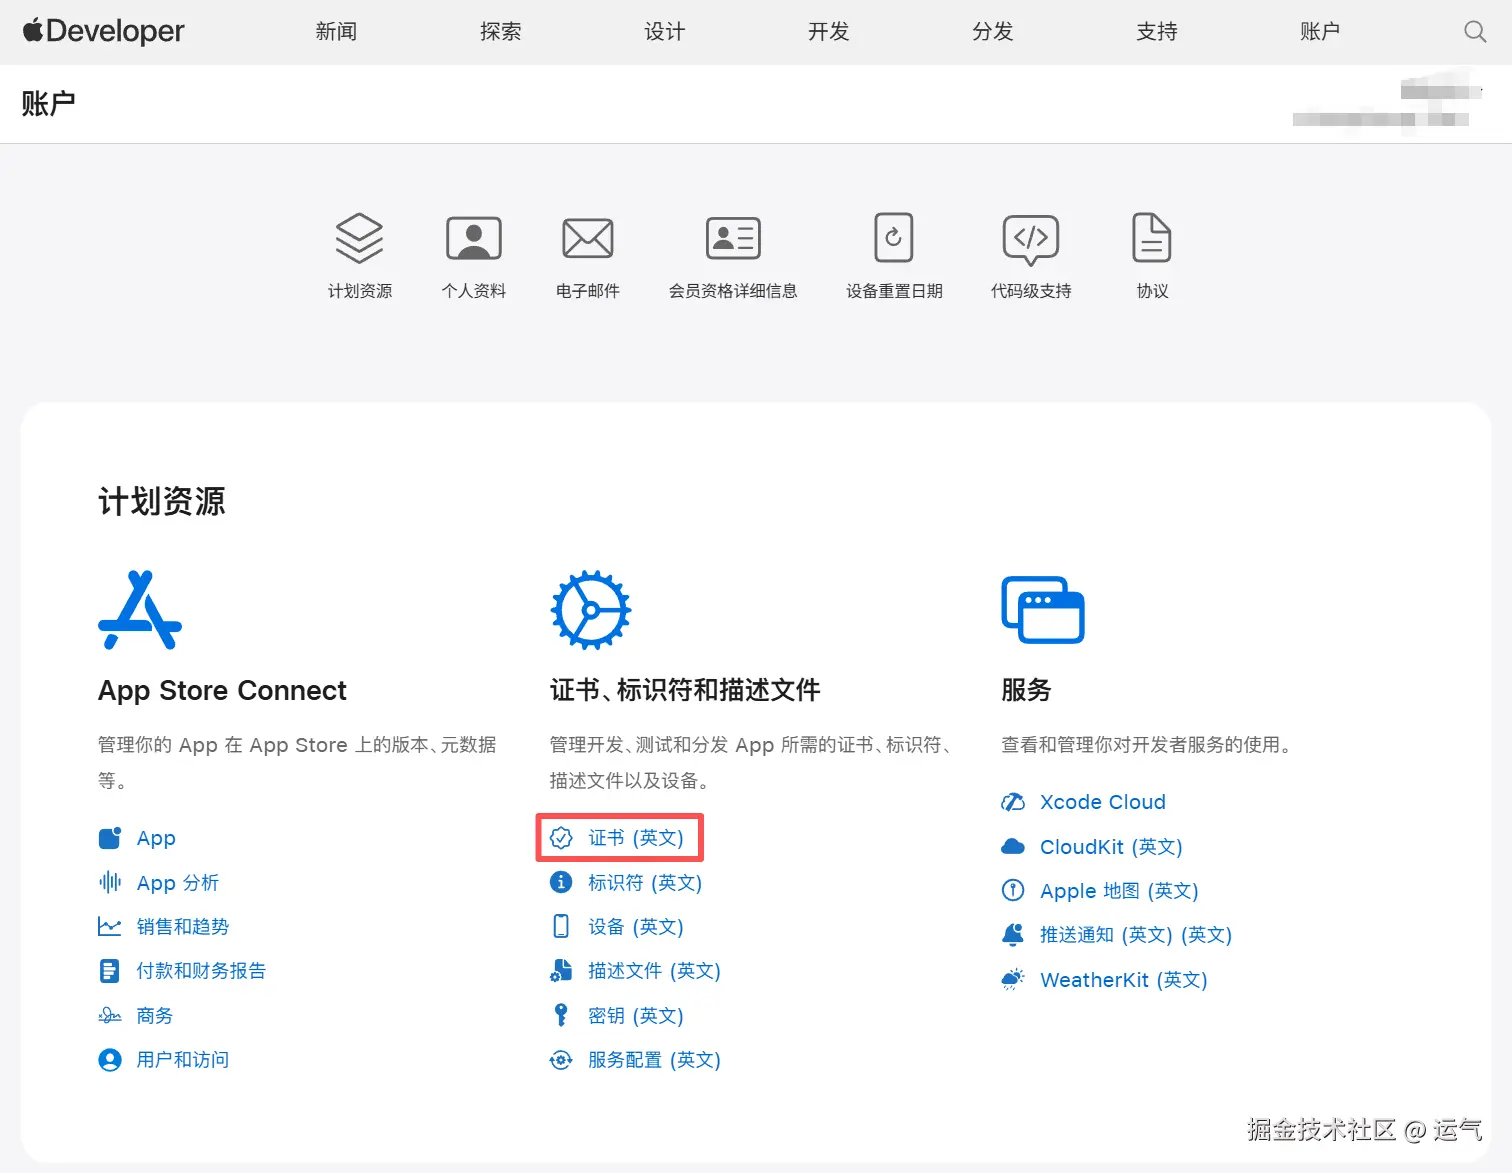Select 账户 in the top navigation
This screenshot has height=1173, width=1512.
point(1320,32)
